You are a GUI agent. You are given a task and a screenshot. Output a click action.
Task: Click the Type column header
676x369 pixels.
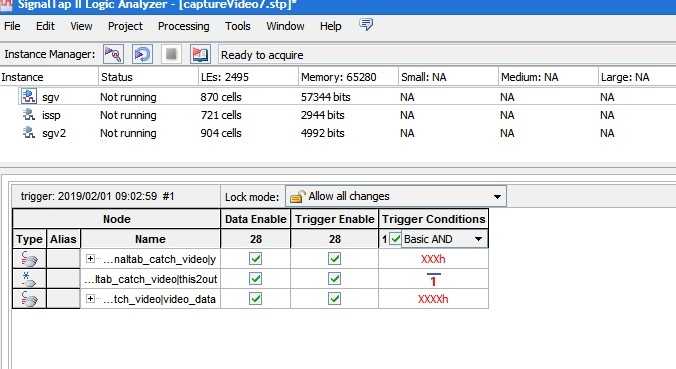(29, 239)
